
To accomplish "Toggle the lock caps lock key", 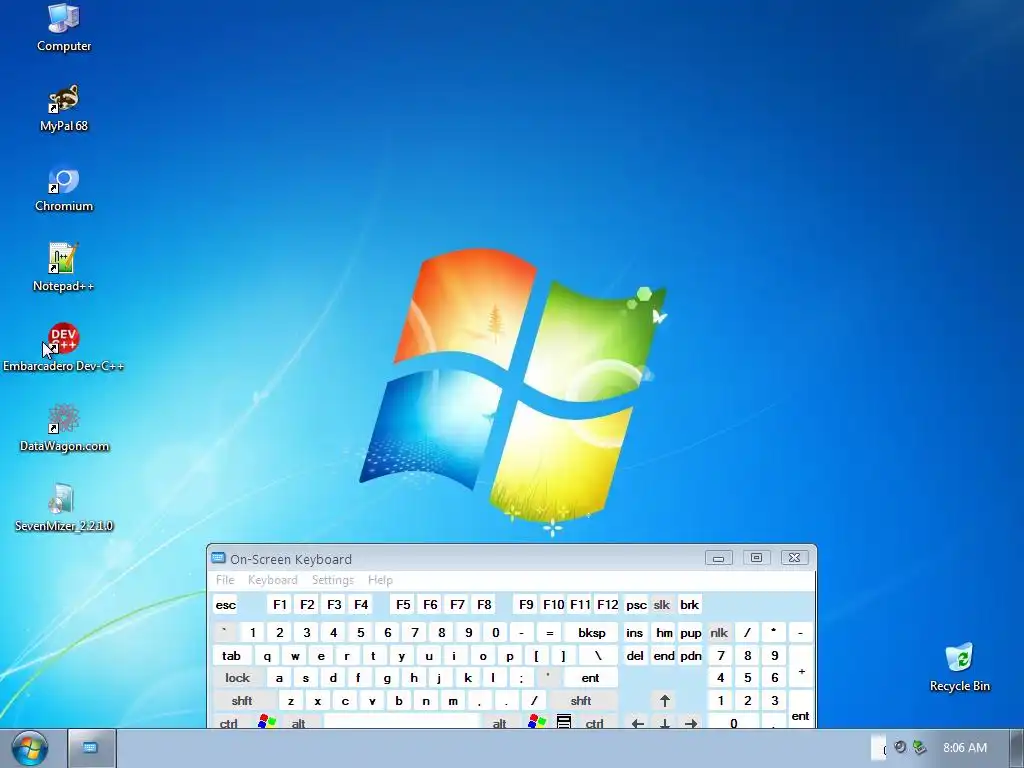I will [x=237, y=678].
